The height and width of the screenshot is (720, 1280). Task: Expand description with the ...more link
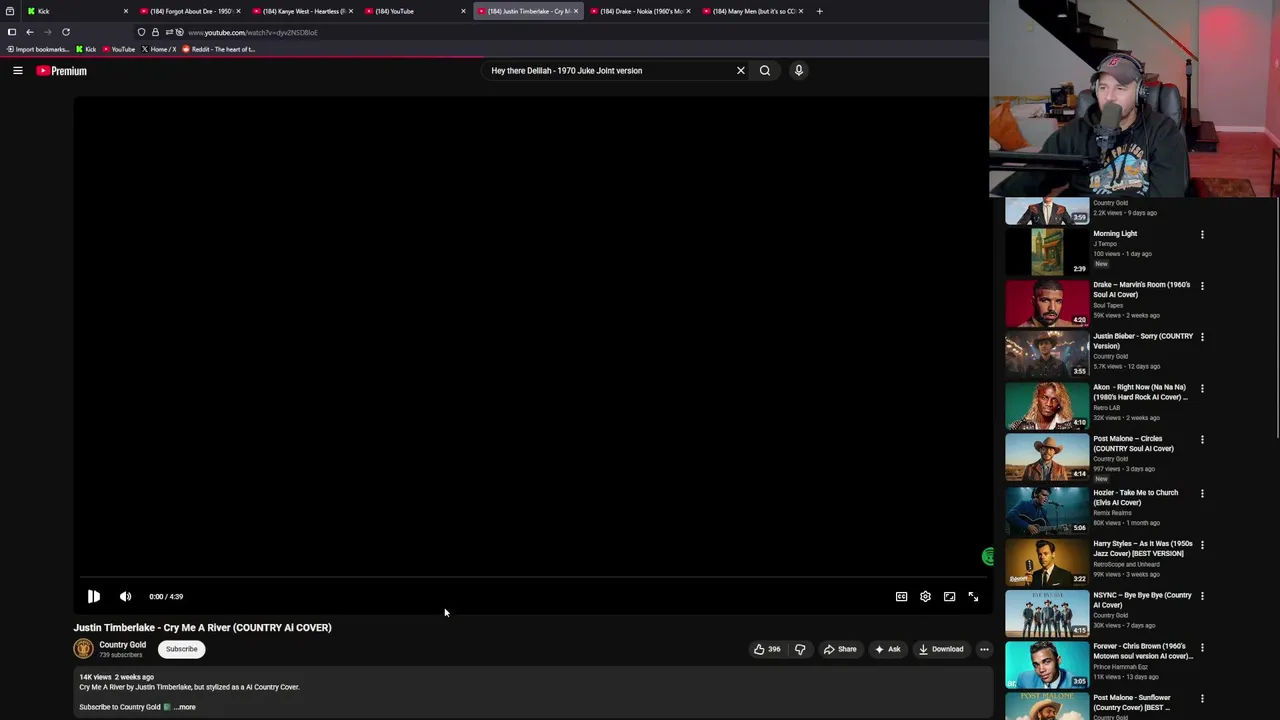click(x=185, y=707)
